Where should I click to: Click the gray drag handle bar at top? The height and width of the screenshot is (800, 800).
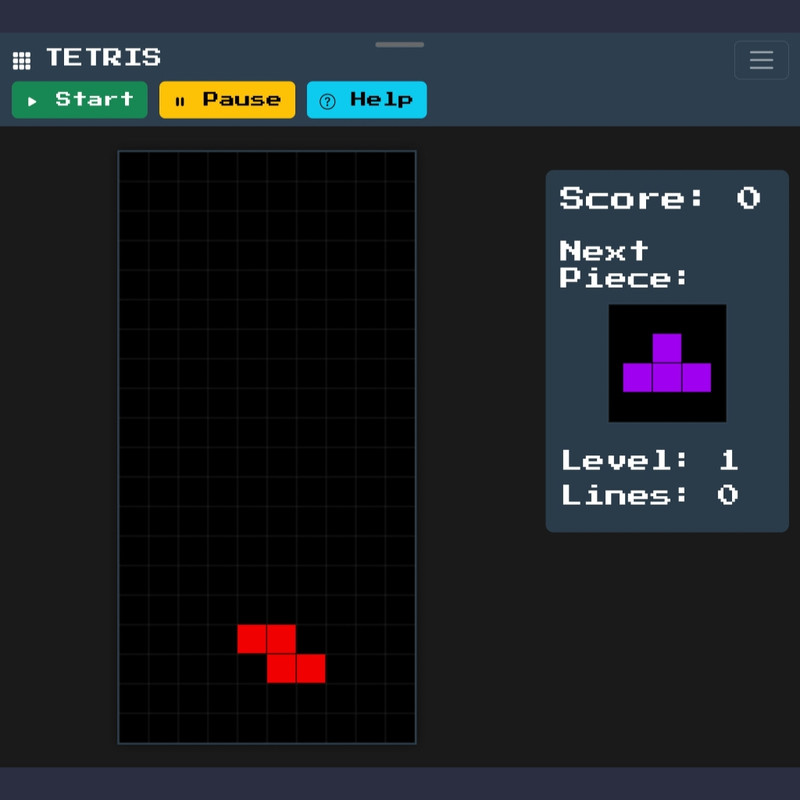tap(399, 45)
